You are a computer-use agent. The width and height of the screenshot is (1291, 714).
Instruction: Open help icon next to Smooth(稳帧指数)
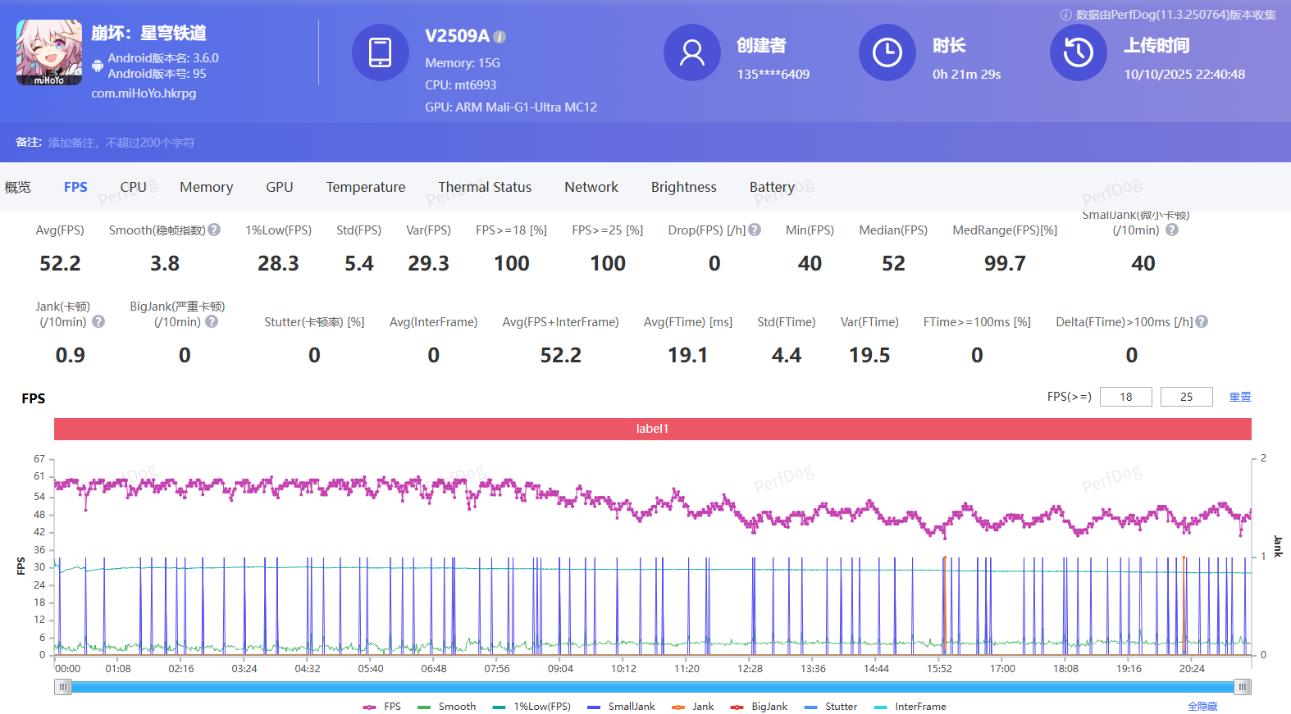coord(214,230)
